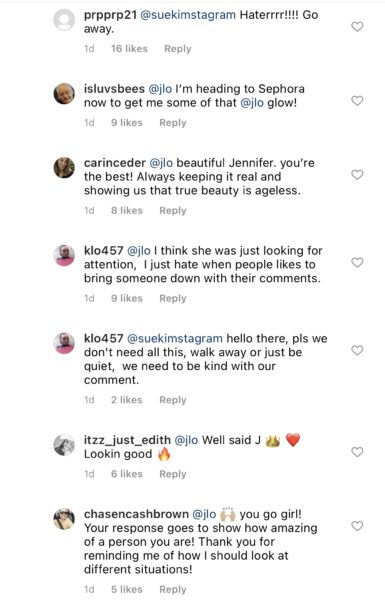Heart klo457's comment about looking for attention
385x600 pixels.
click(x=357, y=262)
